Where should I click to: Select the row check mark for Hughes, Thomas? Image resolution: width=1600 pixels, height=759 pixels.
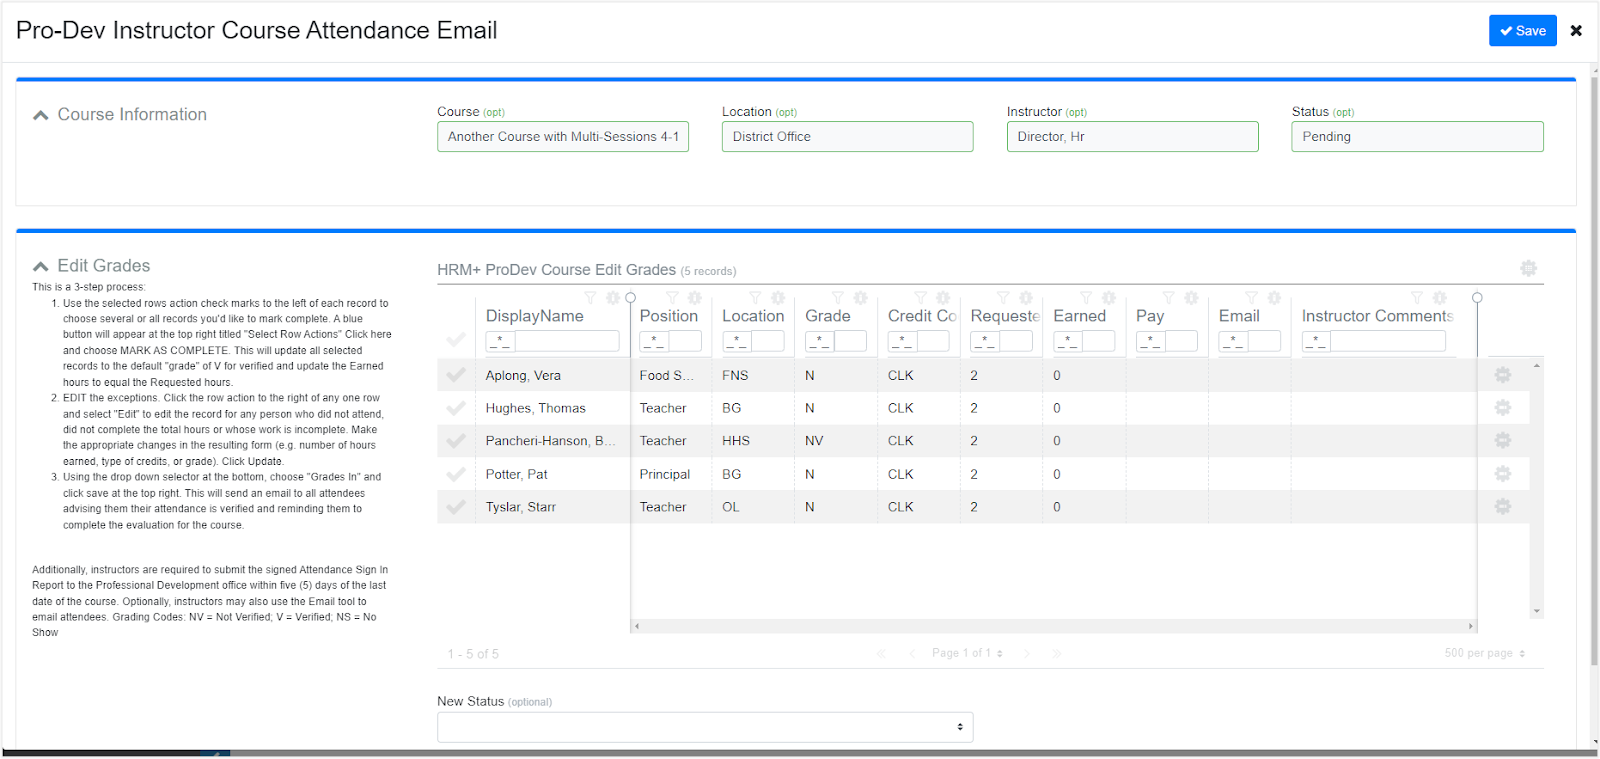click(x=456, y=408)
